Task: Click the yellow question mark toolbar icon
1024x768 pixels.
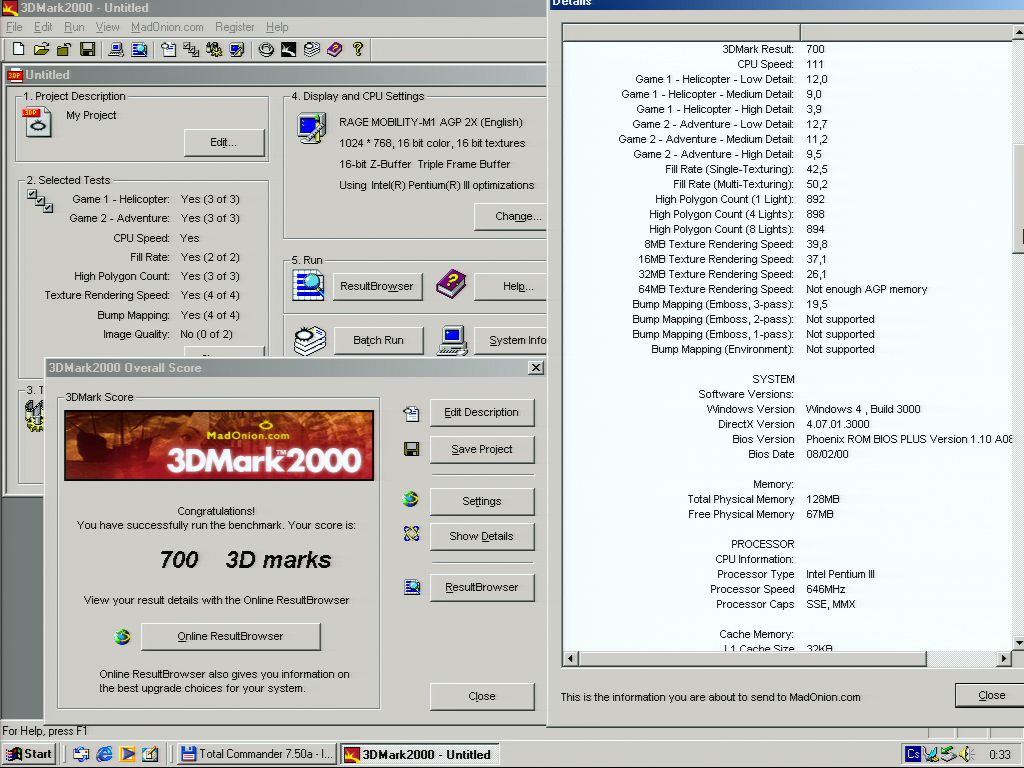Action: pyautogui.click(x=357, y=49)
